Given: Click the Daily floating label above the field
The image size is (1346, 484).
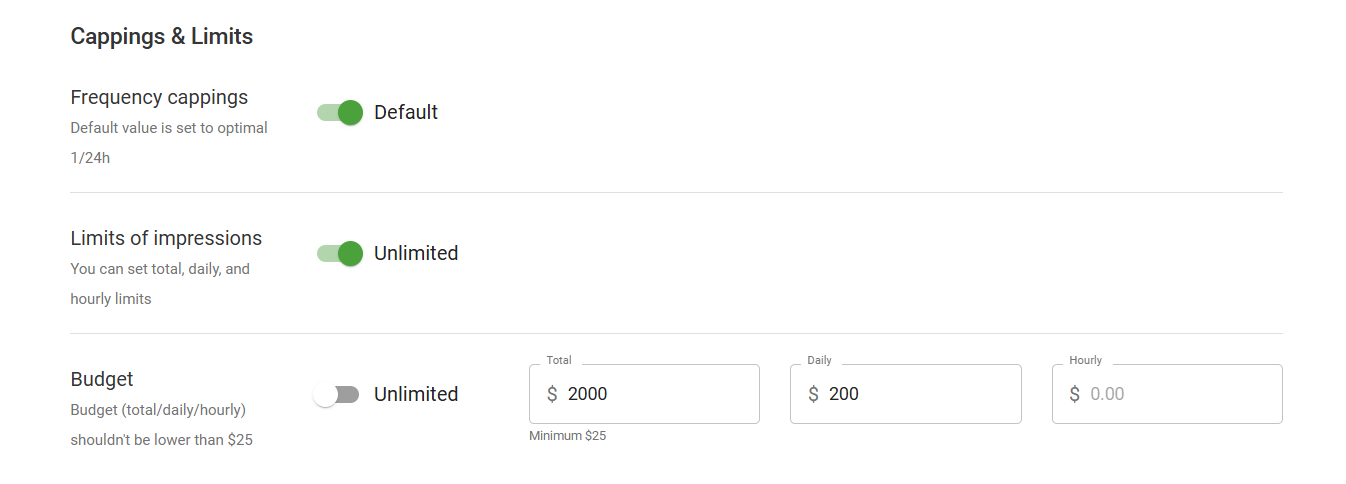Looking at the screenshot, I should (x=819, y=360).
